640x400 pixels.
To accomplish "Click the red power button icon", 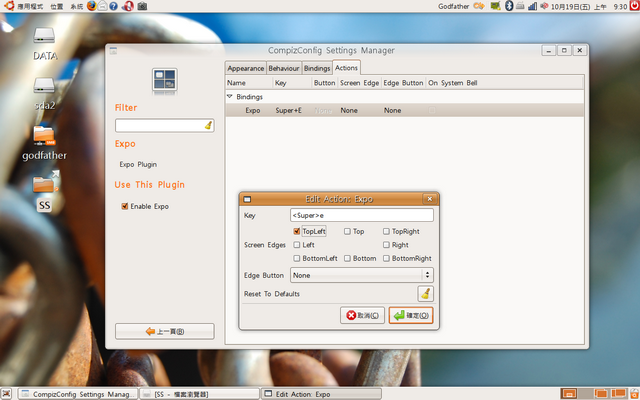I will [x=634, y=6].
